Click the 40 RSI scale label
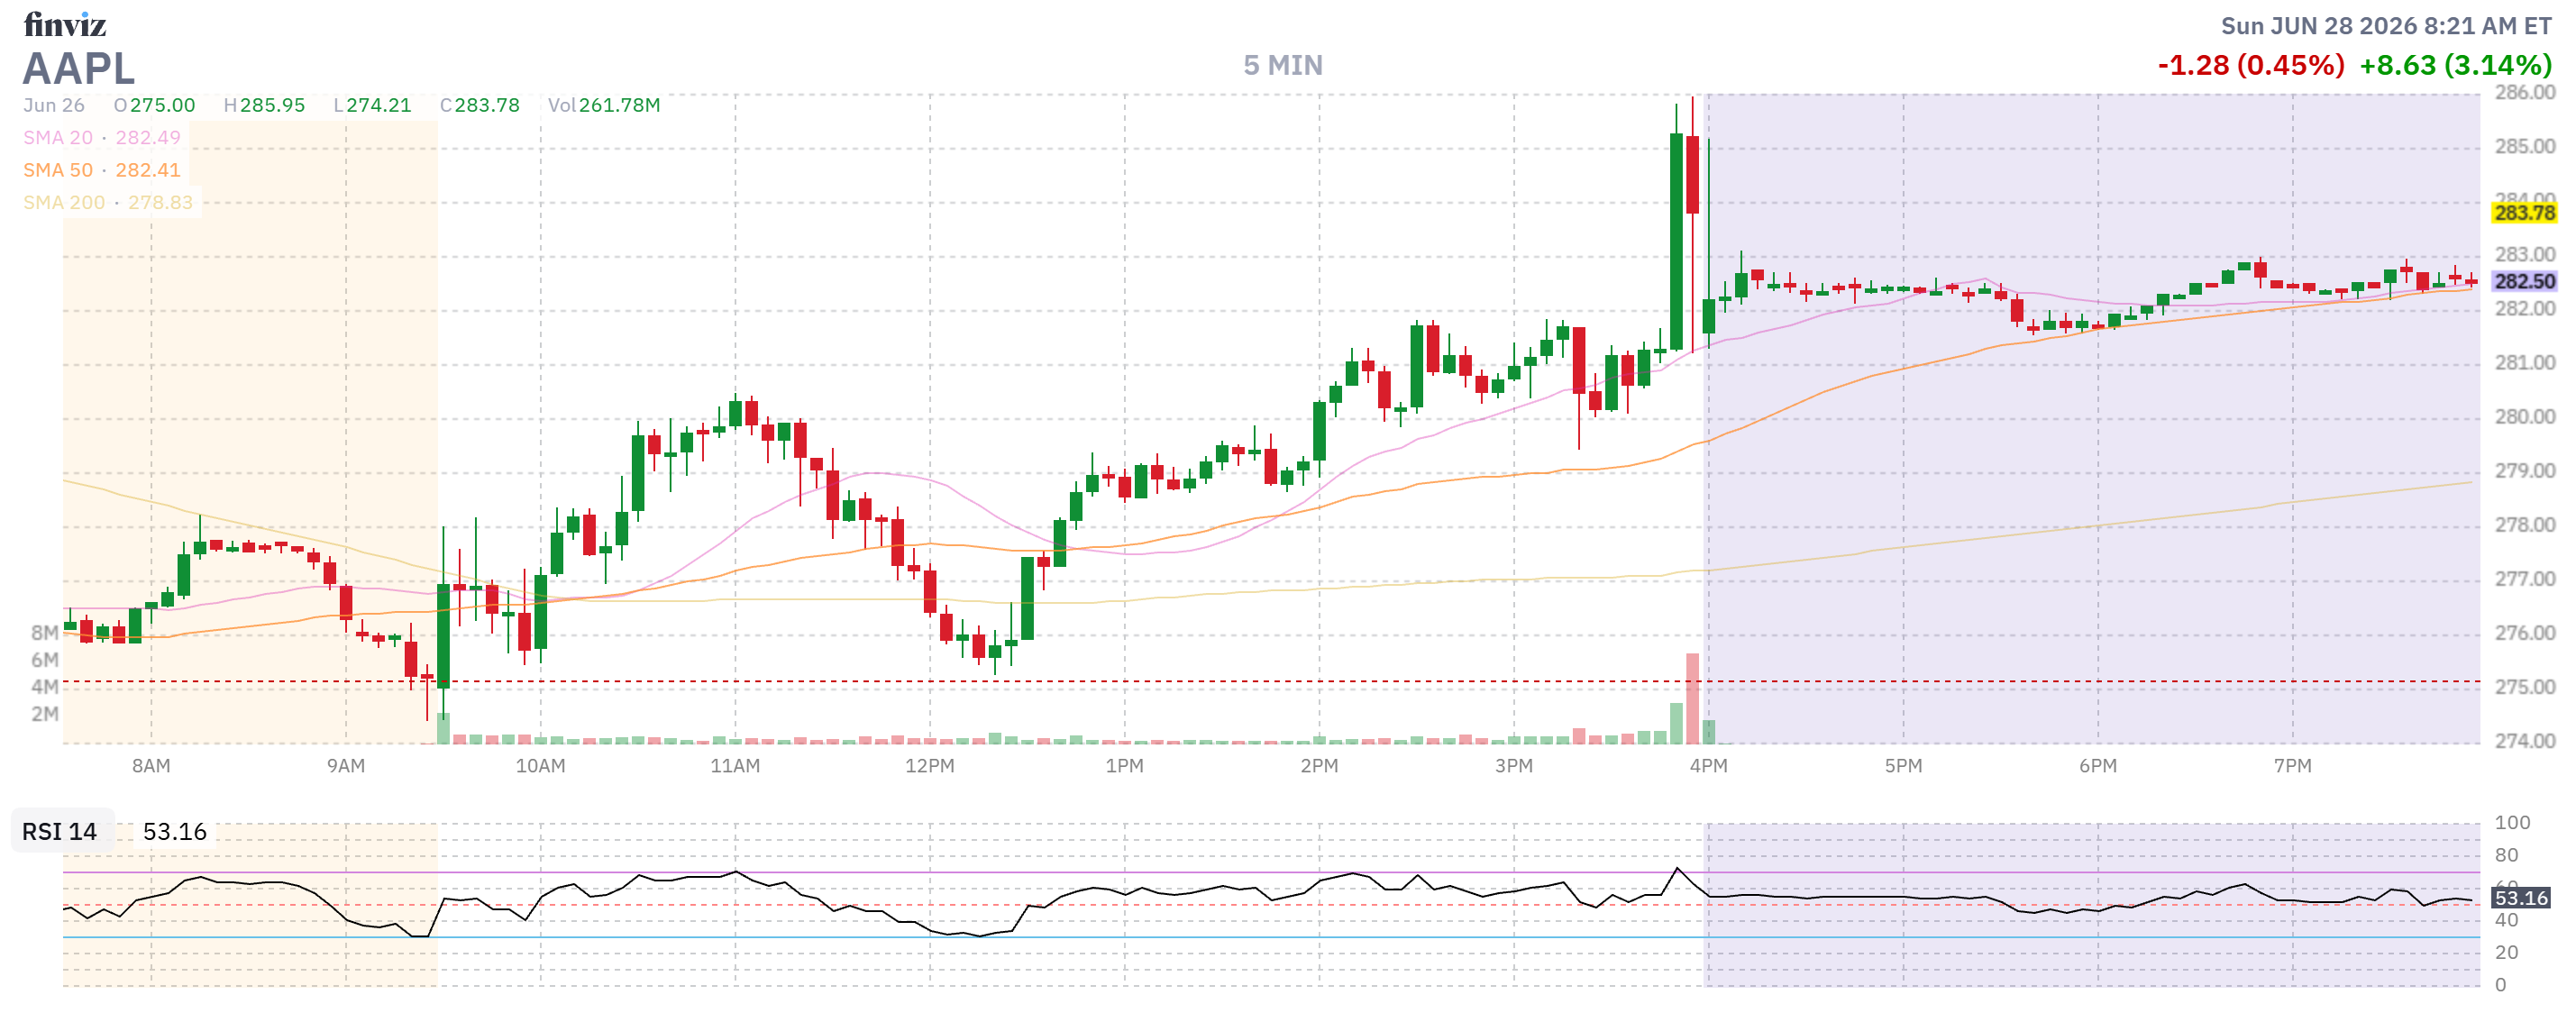This screenshot has width=2576, height=1013. pos(2506,920)
